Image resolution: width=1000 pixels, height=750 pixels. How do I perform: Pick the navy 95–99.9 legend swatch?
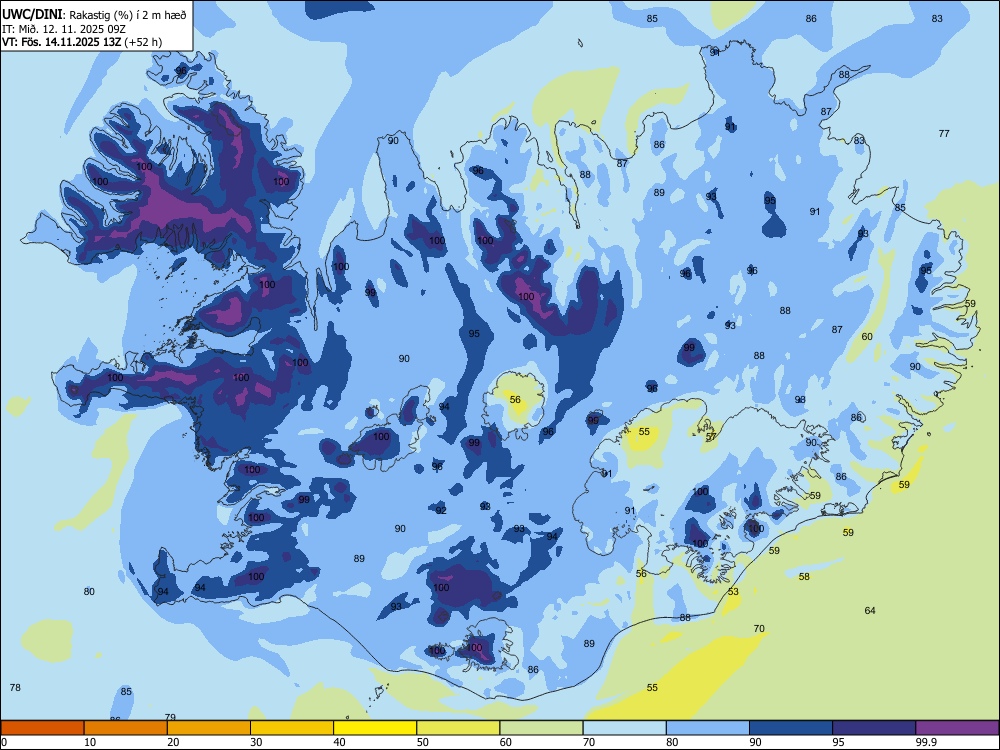coord(874,728)
